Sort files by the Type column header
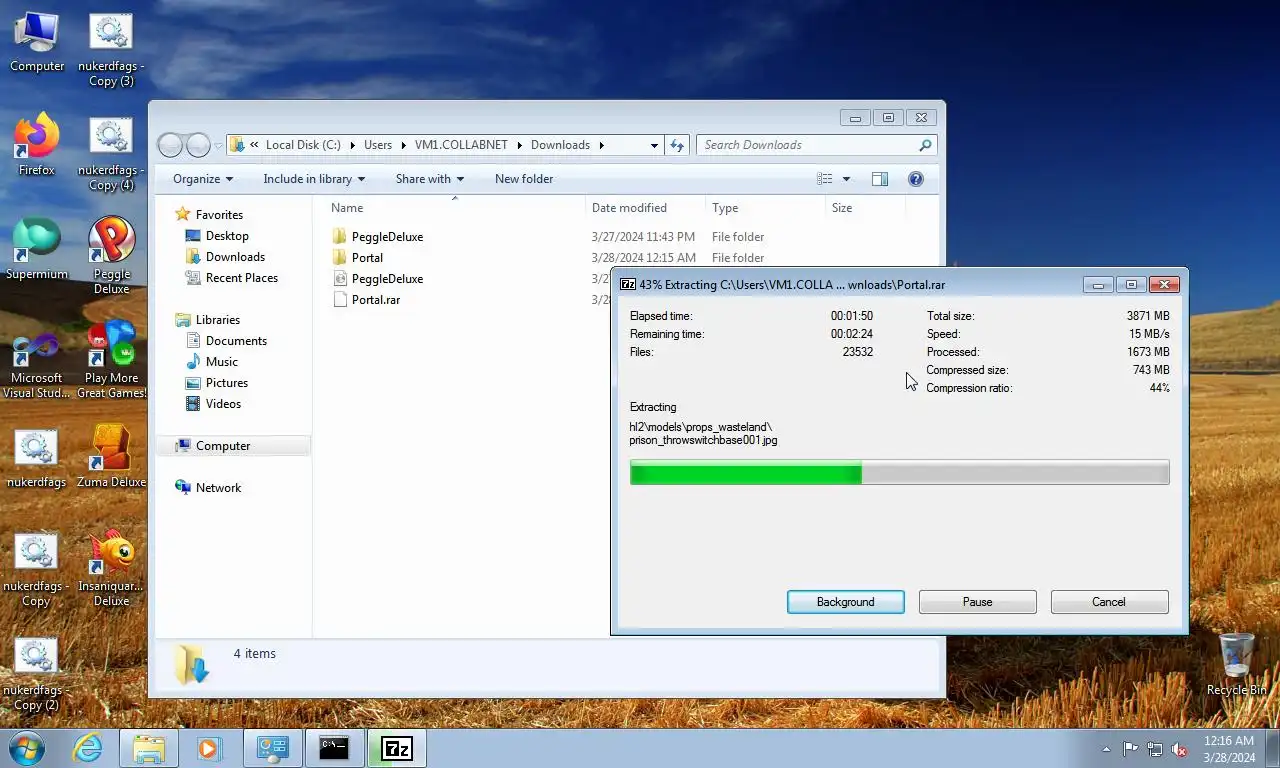This screenshot has height=768, width=1280. tap(765, 208)
